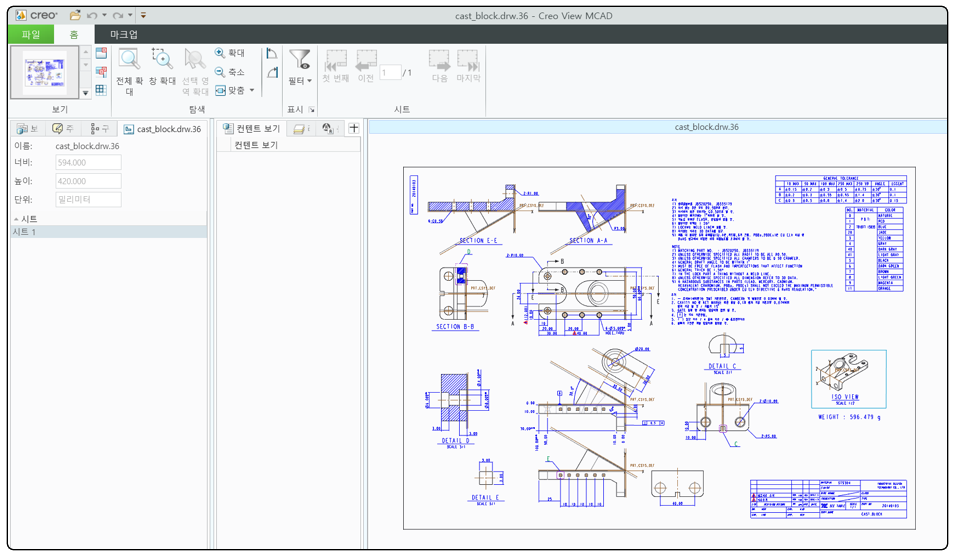Click the DETAIL E label in drawing
The height and width of the screenshot is (559, 955).
[x=485, y=497]
